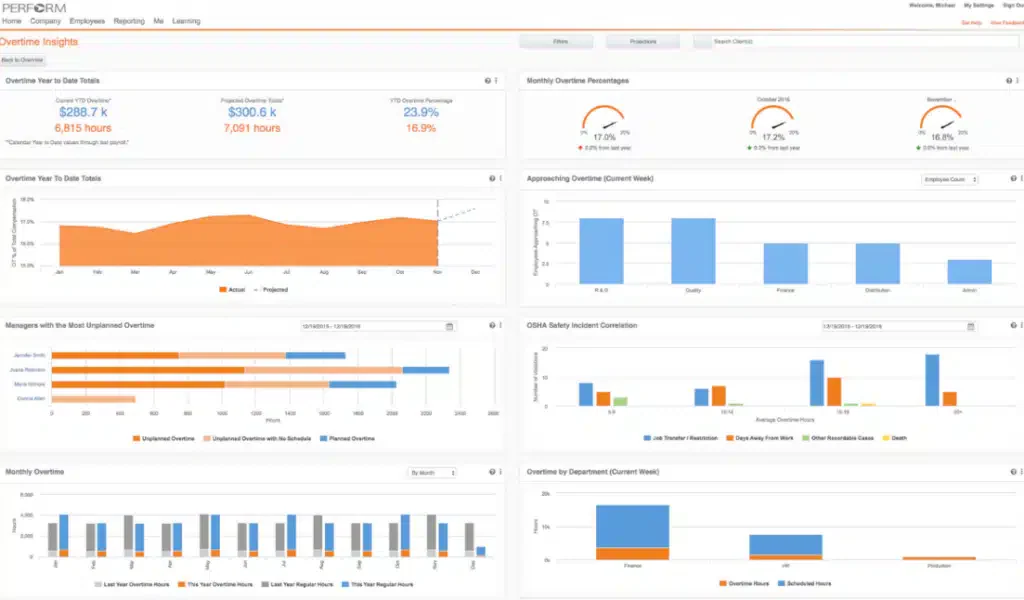Viewport: 1024px width, 600px height.
Task: Click help icon on Approaching Overtime panel
Action: [1014, 178]
